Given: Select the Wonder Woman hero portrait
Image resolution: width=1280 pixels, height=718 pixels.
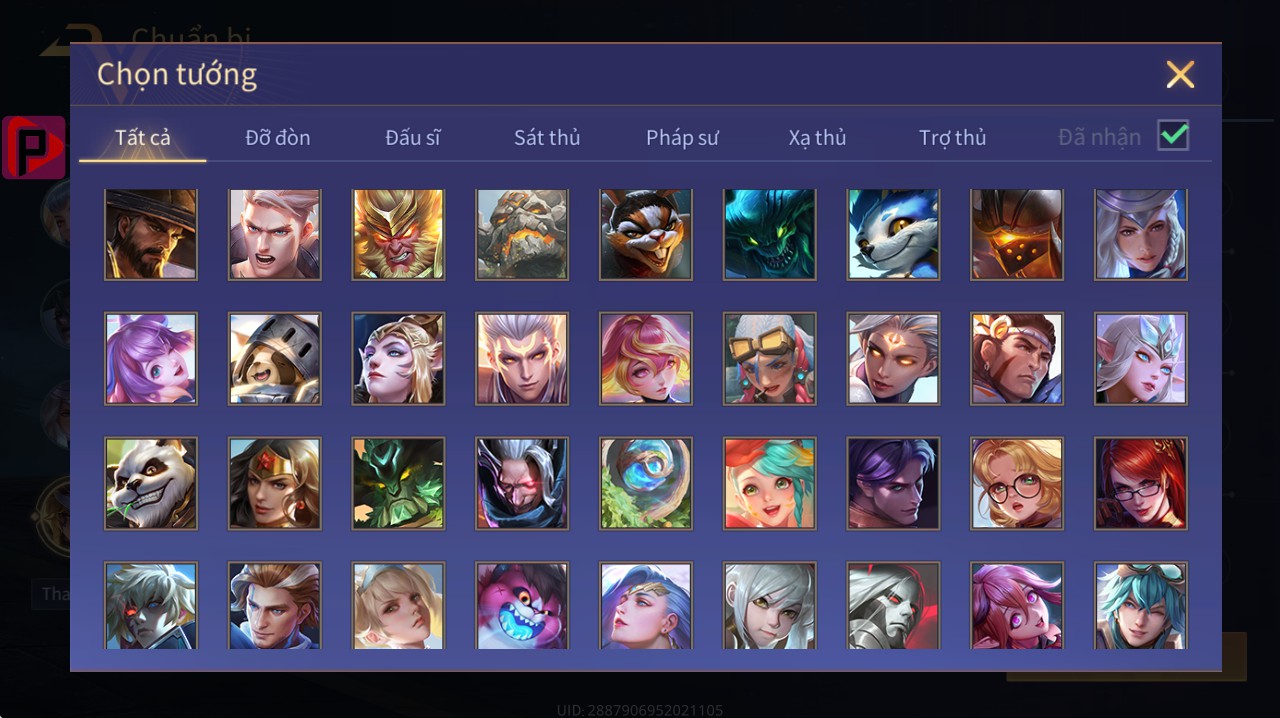Looking at the screenshot, I should [275, 483].
